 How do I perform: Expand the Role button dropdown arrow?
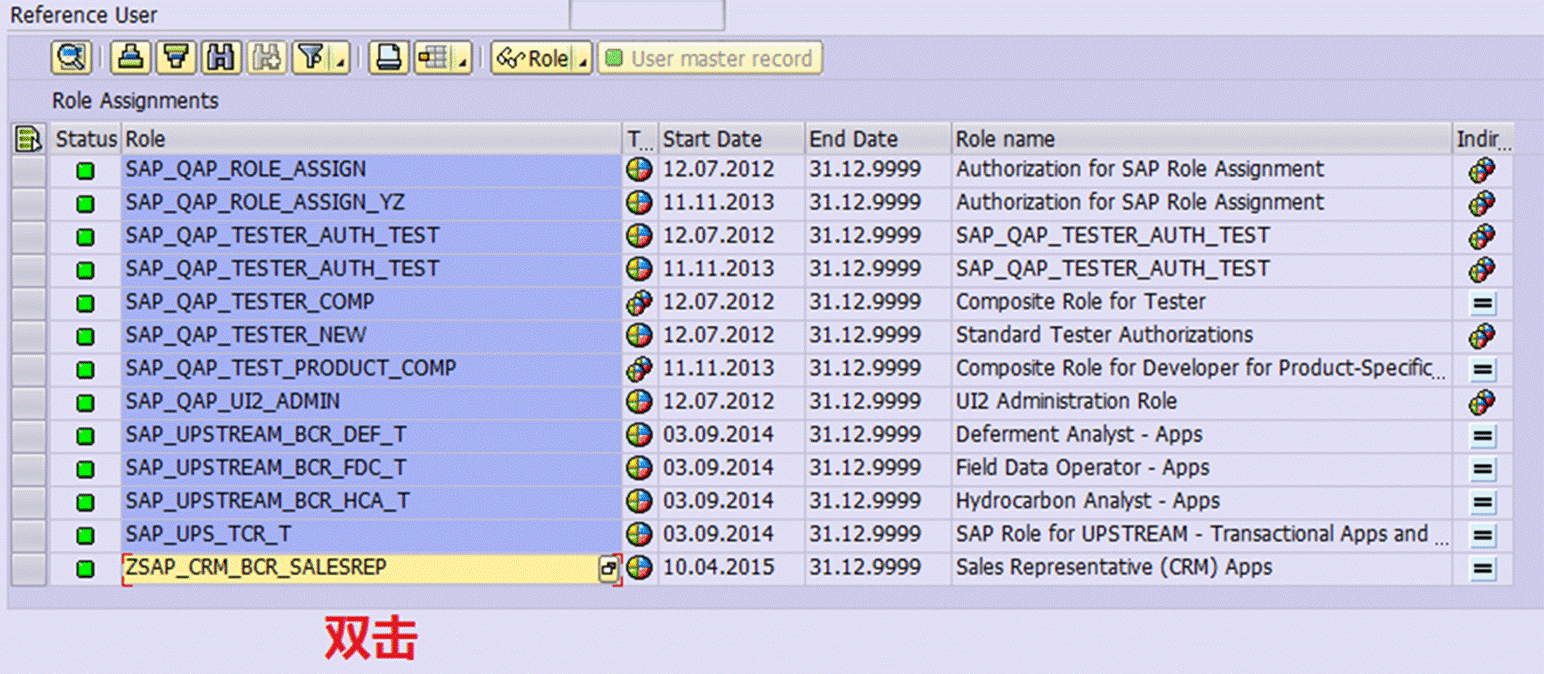pyautogui.click(x=582, y=59)
